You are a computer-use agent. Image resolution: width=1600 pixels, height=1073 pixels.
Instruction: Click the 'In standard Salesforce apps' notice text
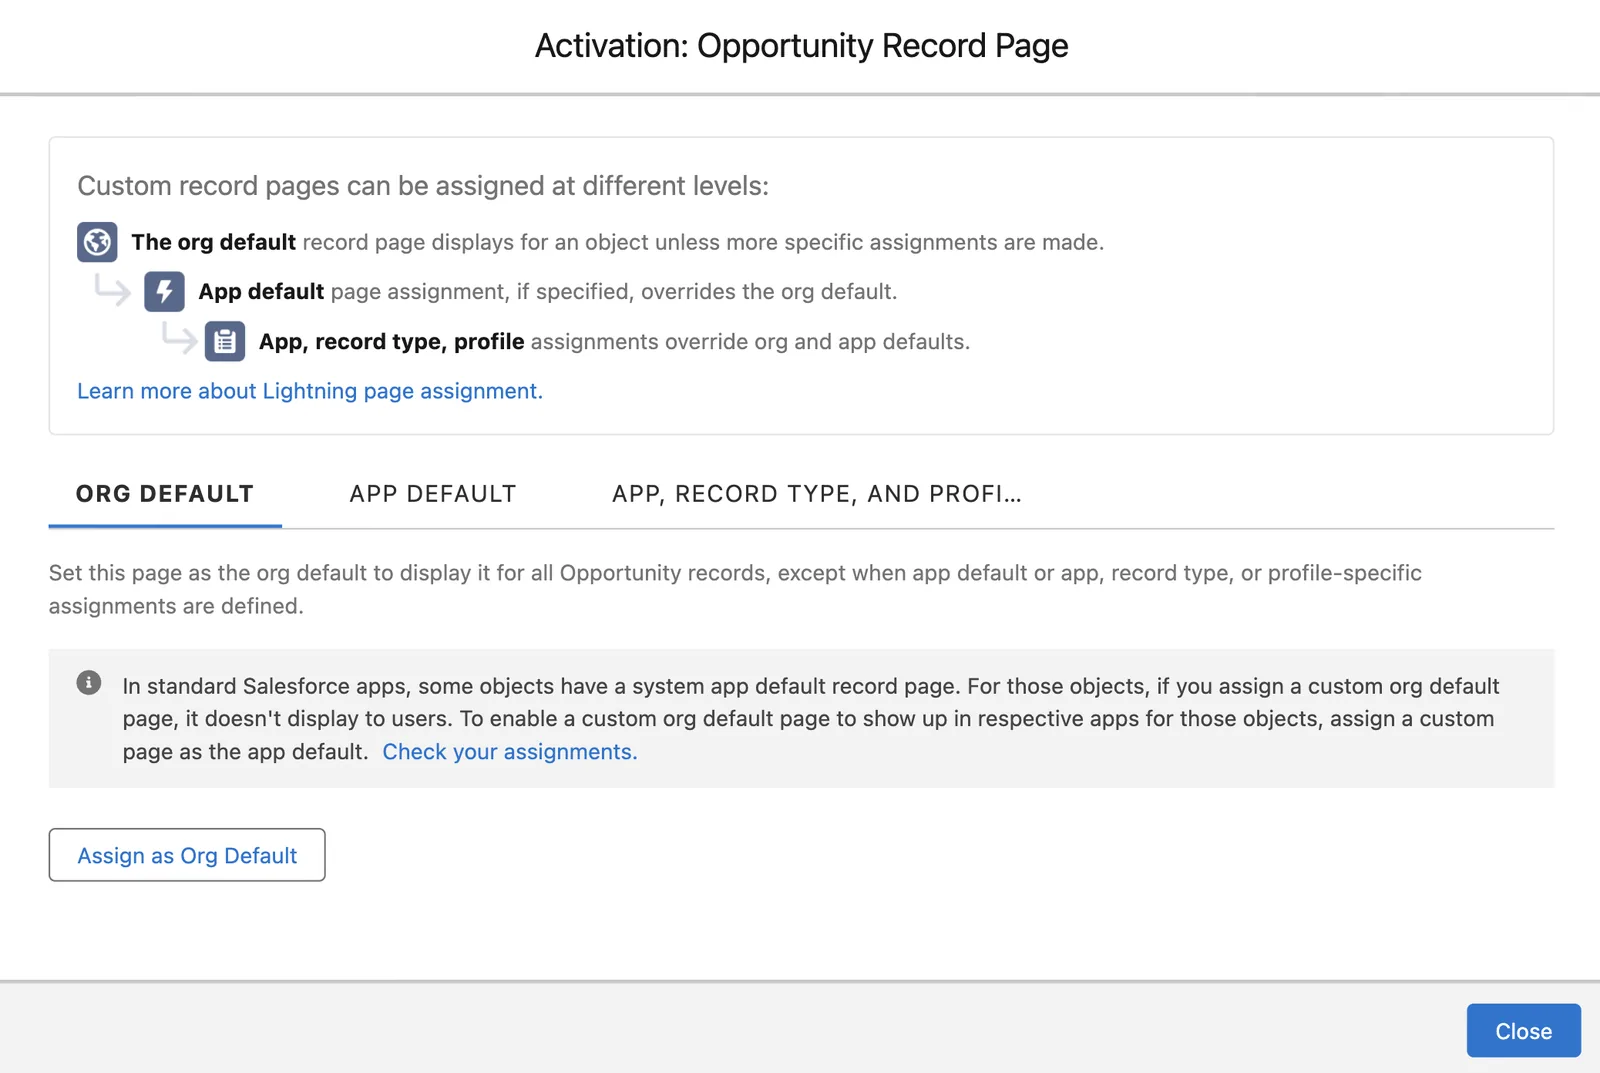coord(811,719)
